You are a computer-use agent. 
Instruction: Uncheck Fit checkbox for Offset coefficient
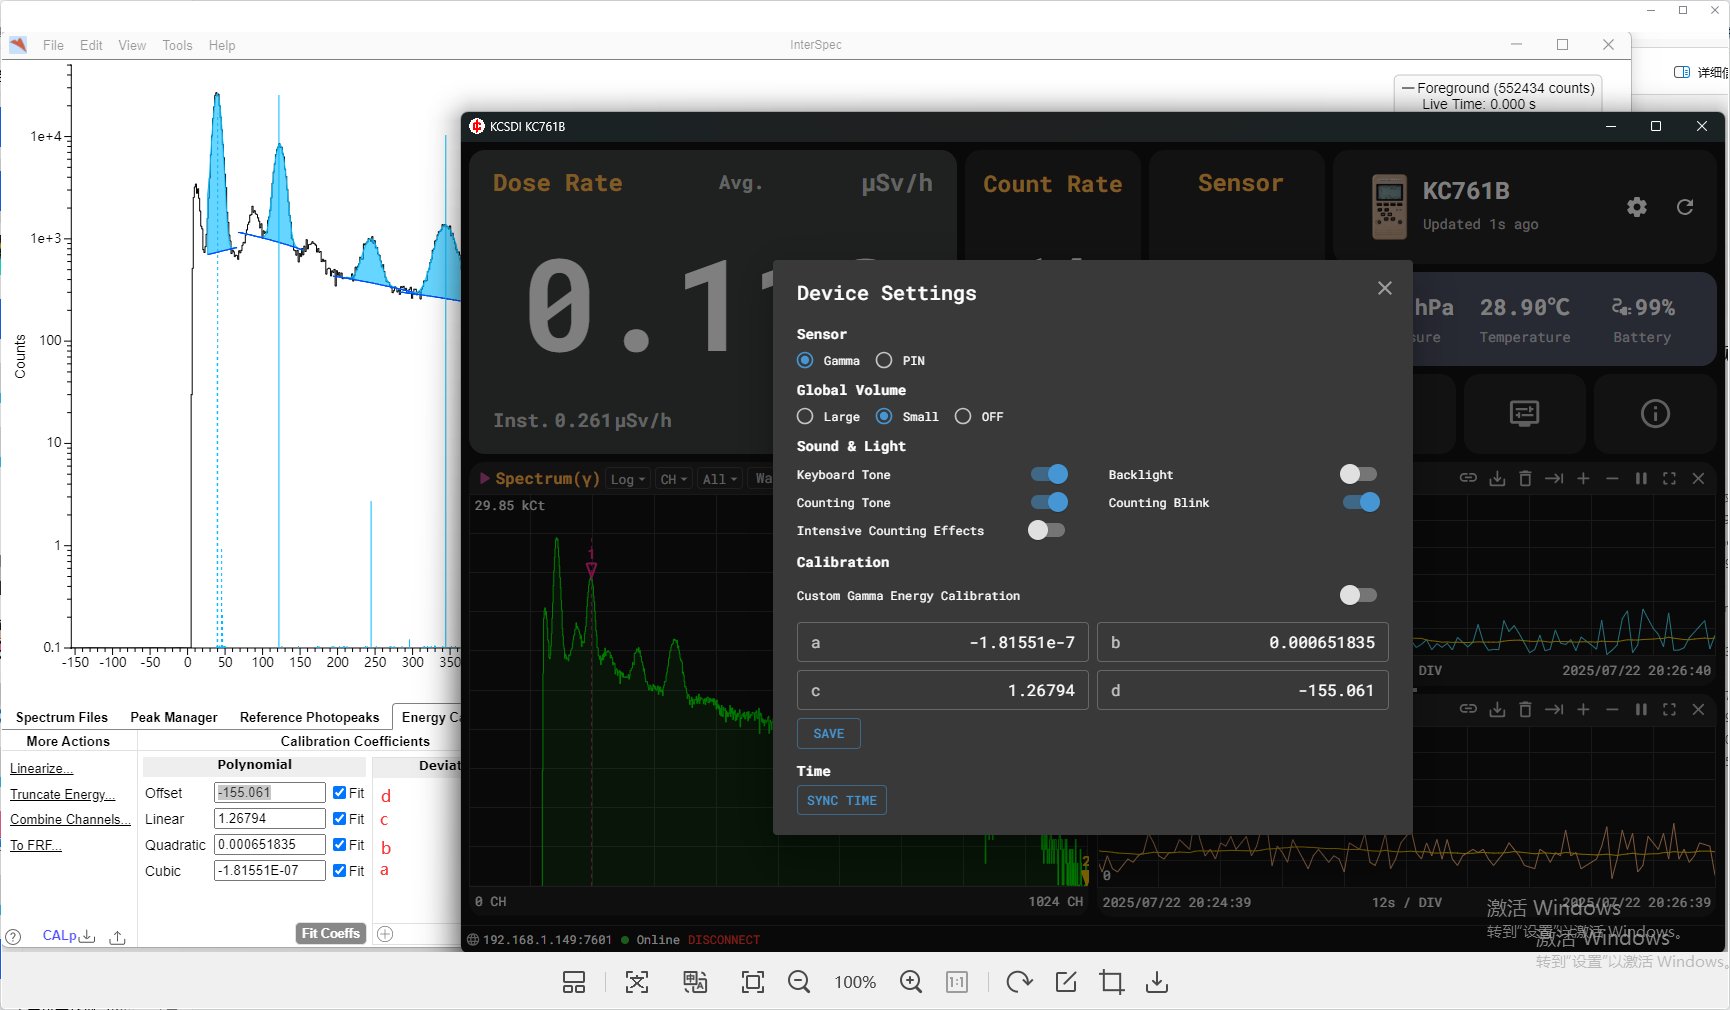tap(340, 792)
